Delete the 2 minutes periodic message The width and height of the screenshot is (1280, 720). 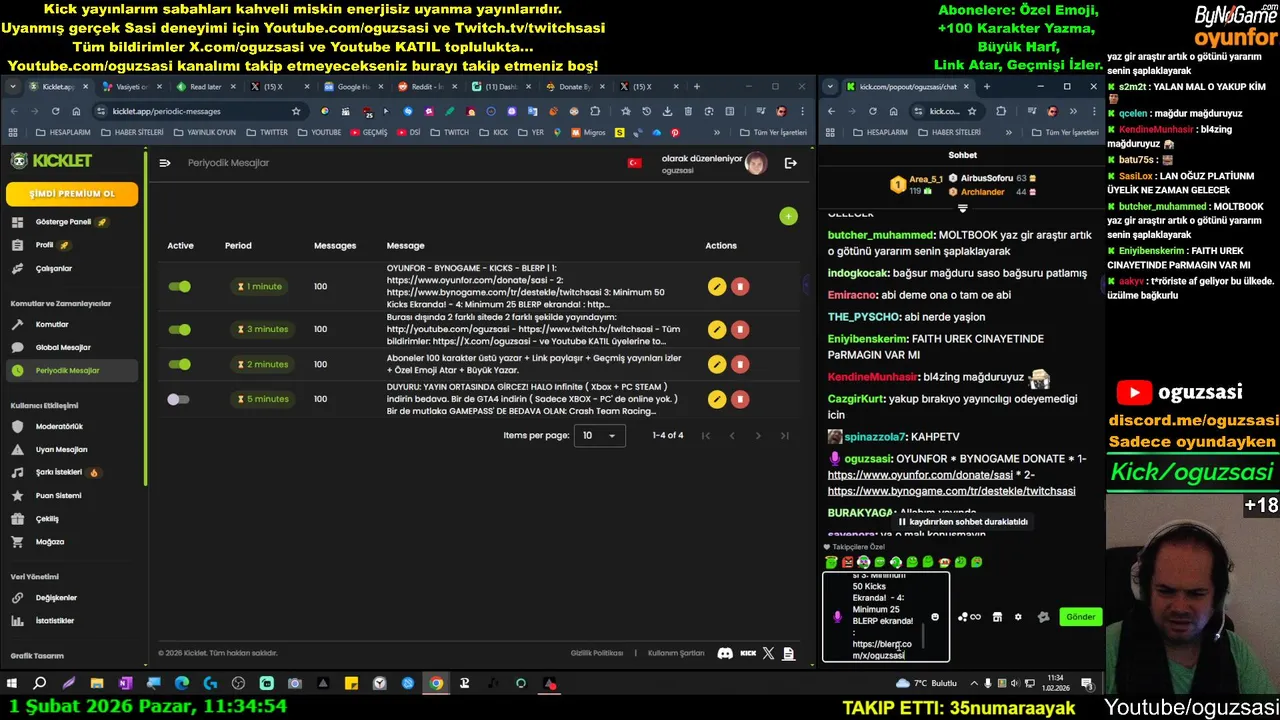click(740, 364)
